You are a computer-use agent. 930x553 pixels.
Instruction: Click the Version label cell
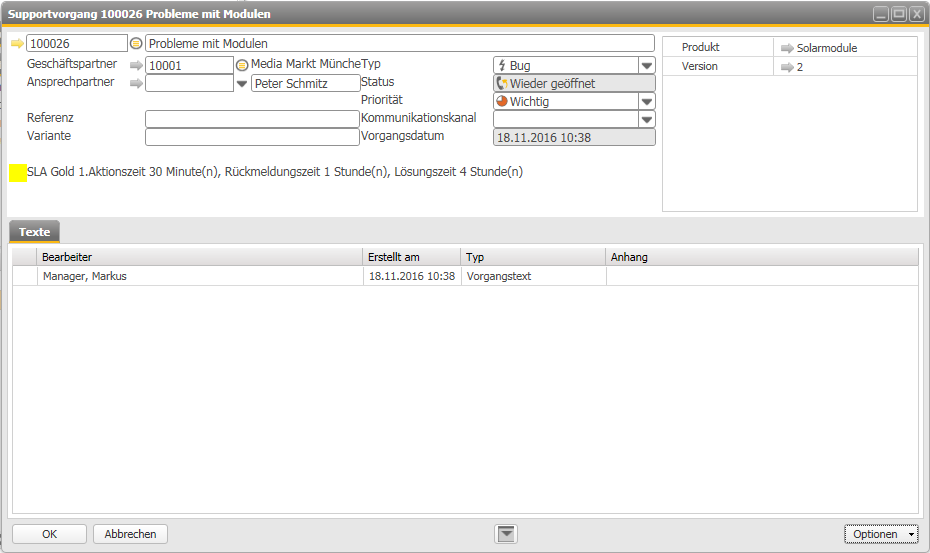718,66
